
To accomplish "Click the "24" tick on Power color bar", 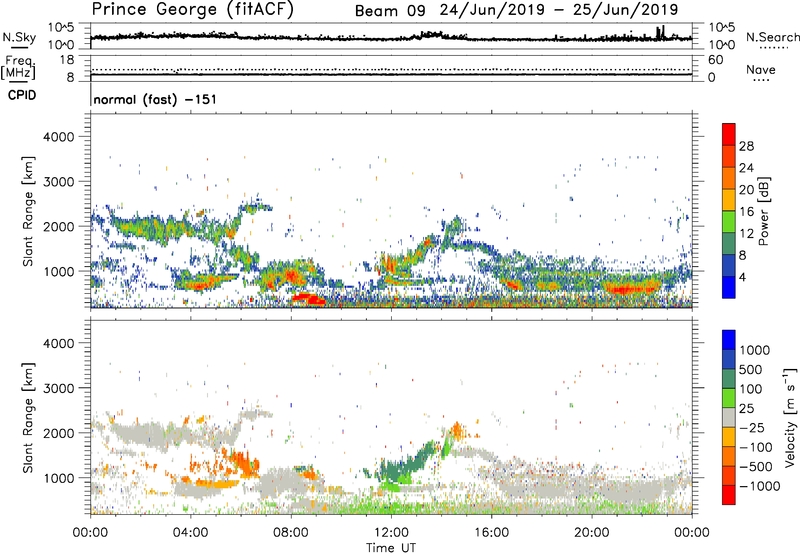I will (x=746, y=168).
